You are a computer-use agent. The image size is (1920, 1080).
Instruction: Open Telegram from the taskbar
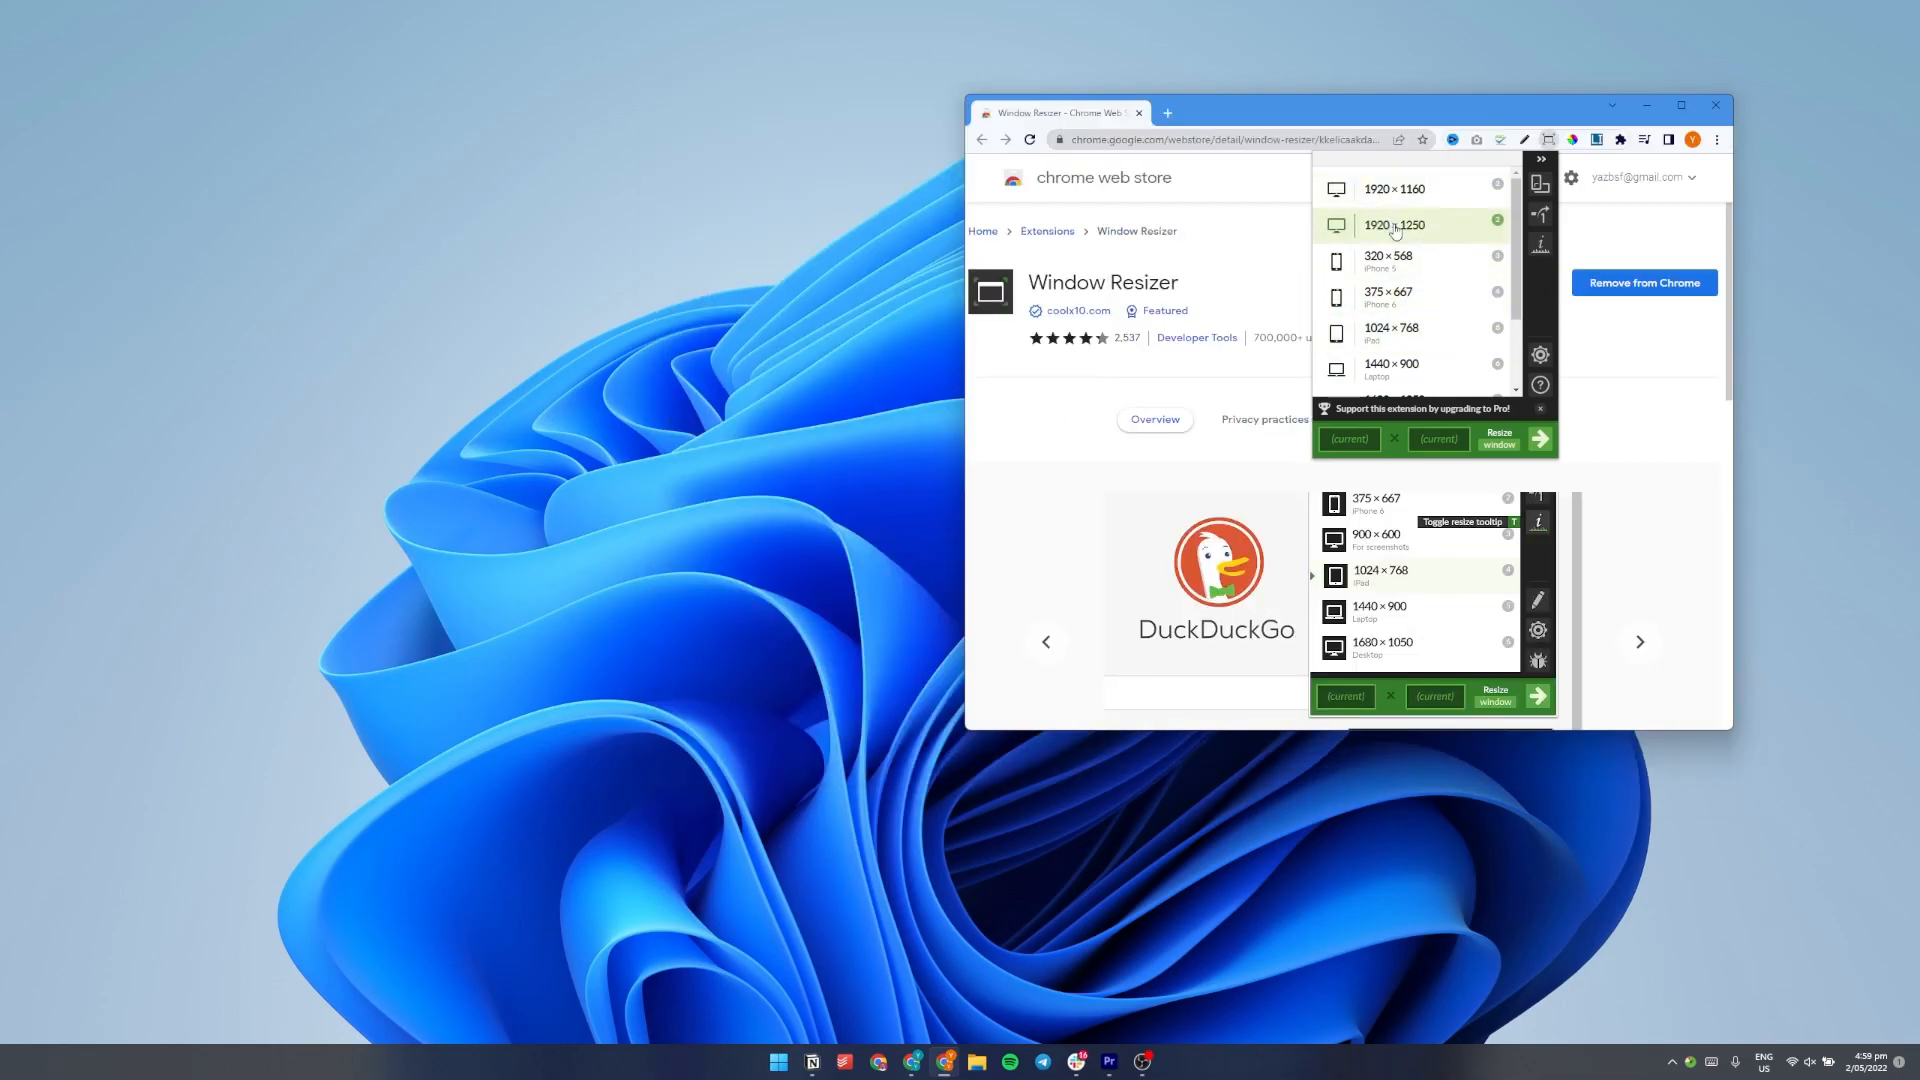pos(1043,1062)
